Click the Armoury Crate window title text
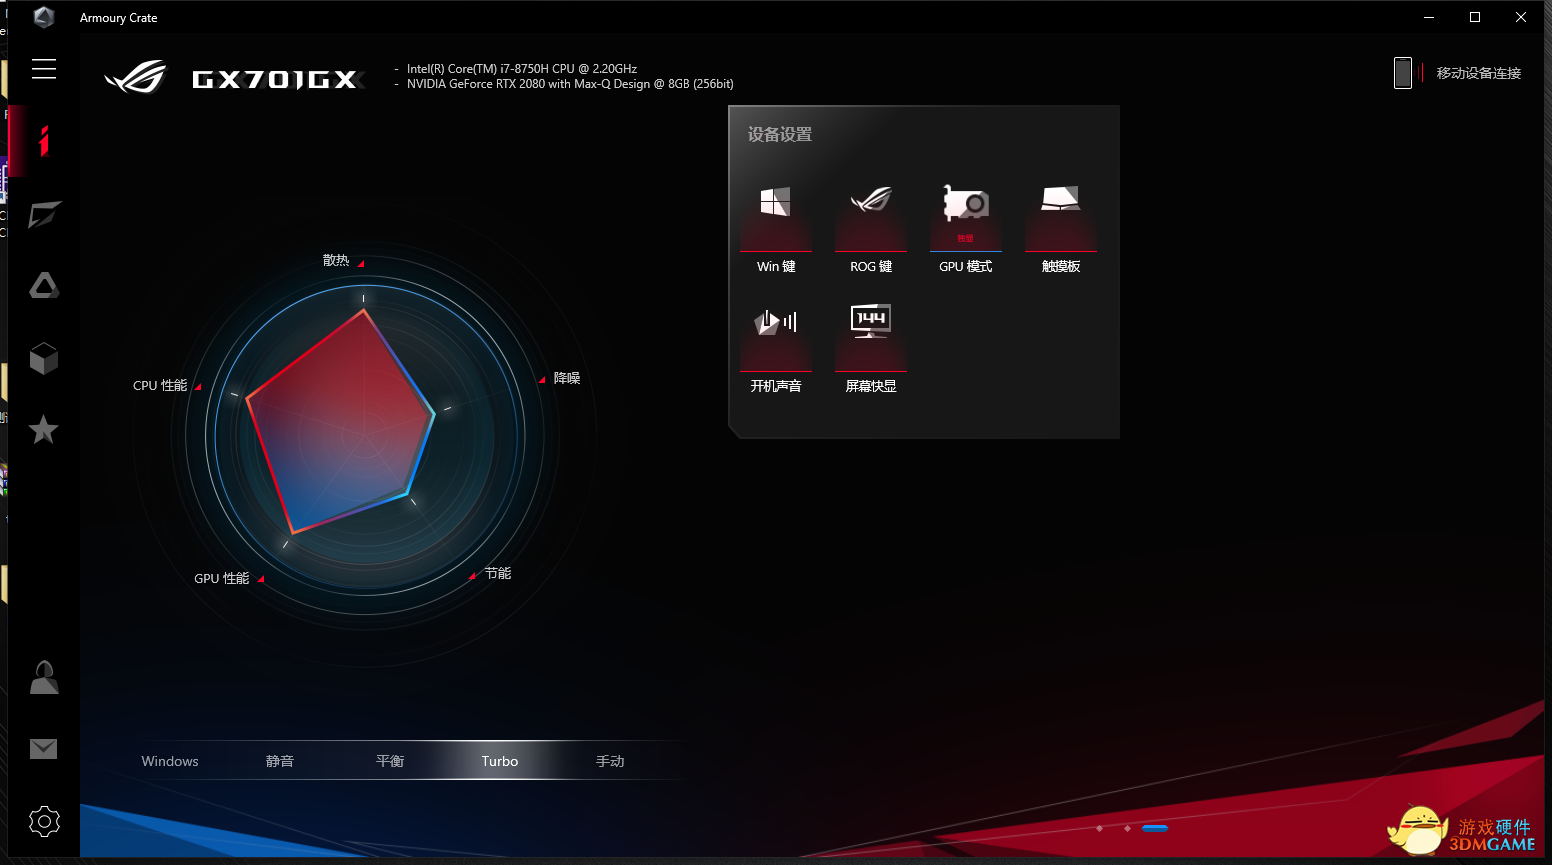 pos(119,18)
